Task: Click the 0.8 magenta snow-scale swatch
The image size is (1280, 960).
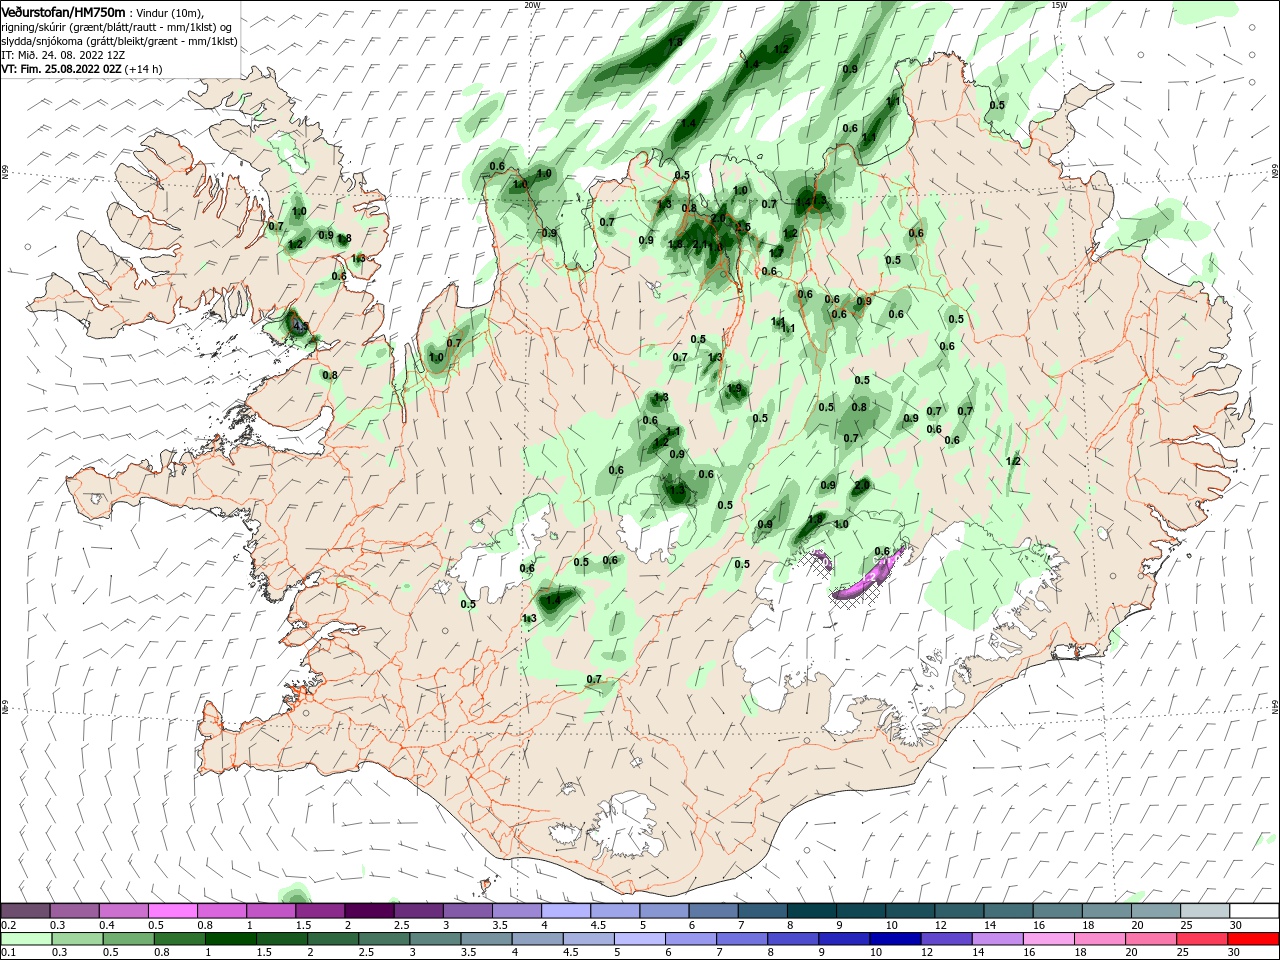Action: tap(221, 910)
